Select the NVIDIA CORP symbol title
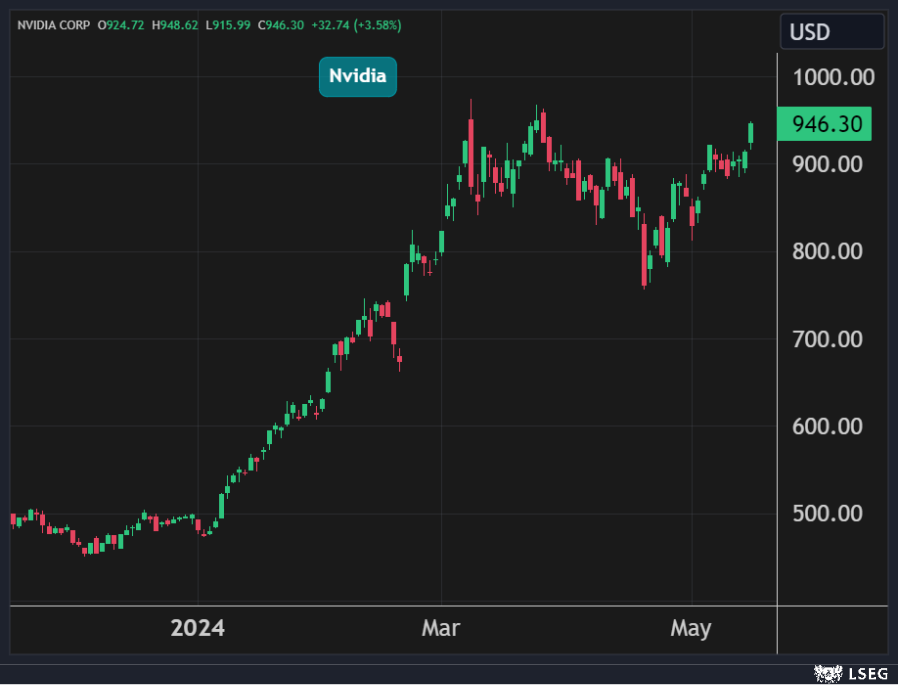Image resolution: width=898 pixels, height=685 pixels. (52, 24)
